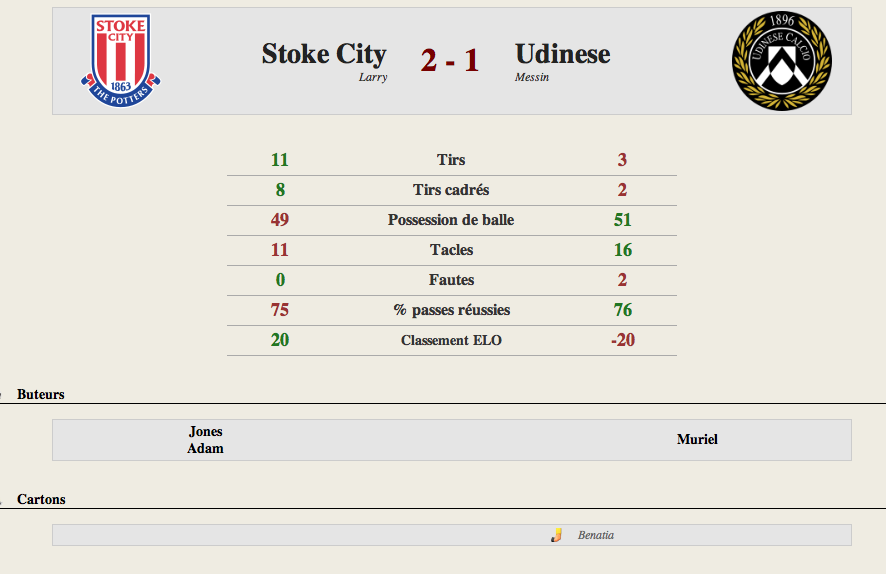Select the Larry manager name
The width and height of the screenshot is (886, 574).
coord(373,77)
